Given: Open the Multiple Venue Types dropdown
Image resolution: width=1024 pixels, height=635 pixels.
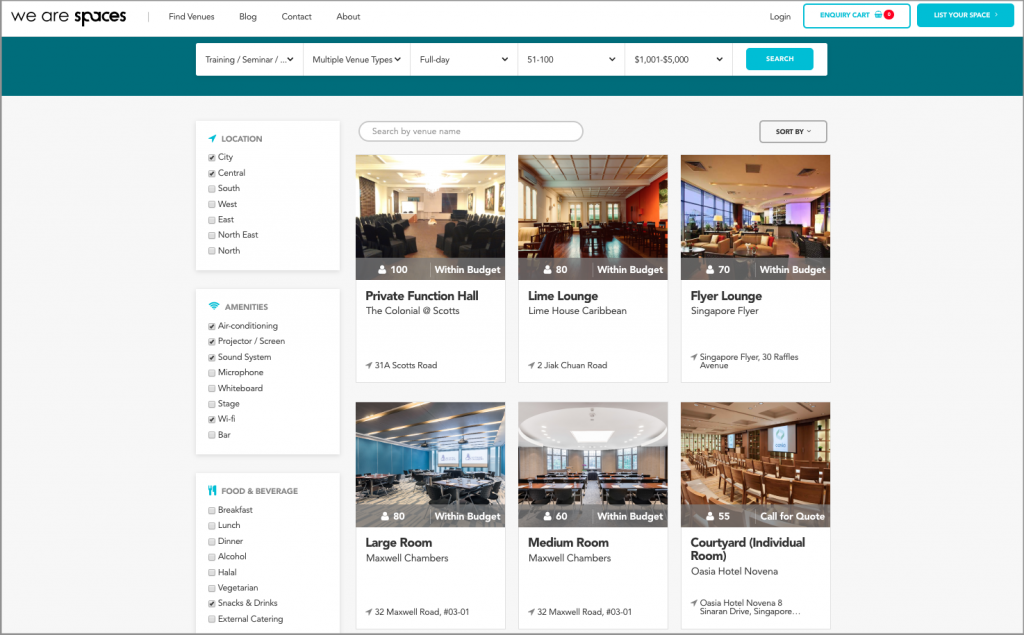Looking at the screenshot, I should point(357,59).
